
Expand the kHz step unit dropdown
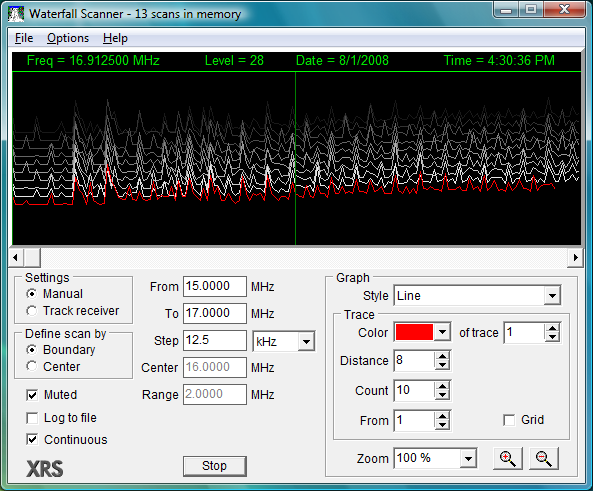coord(306,342)
